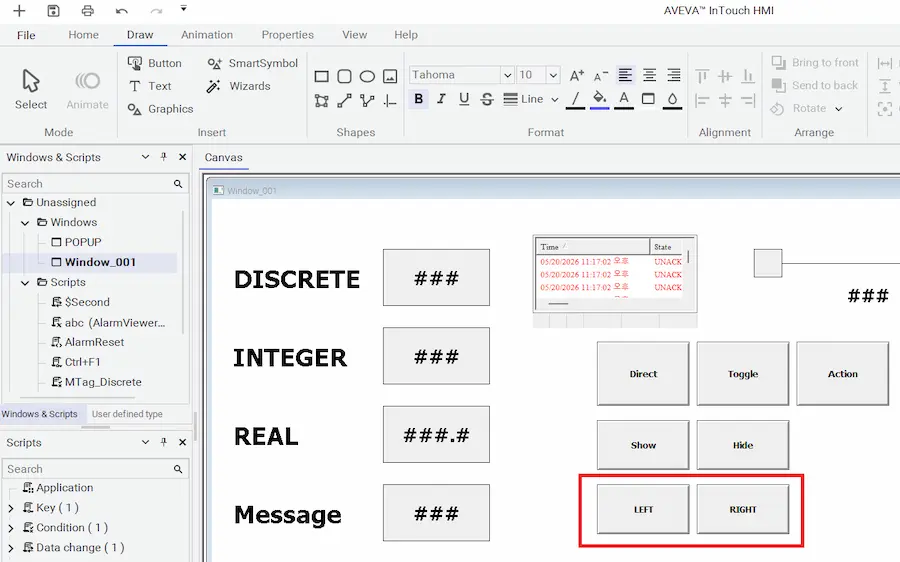
Task: Open the Windows & Scripts panel options chevron
Action: (x=145, y=157)
